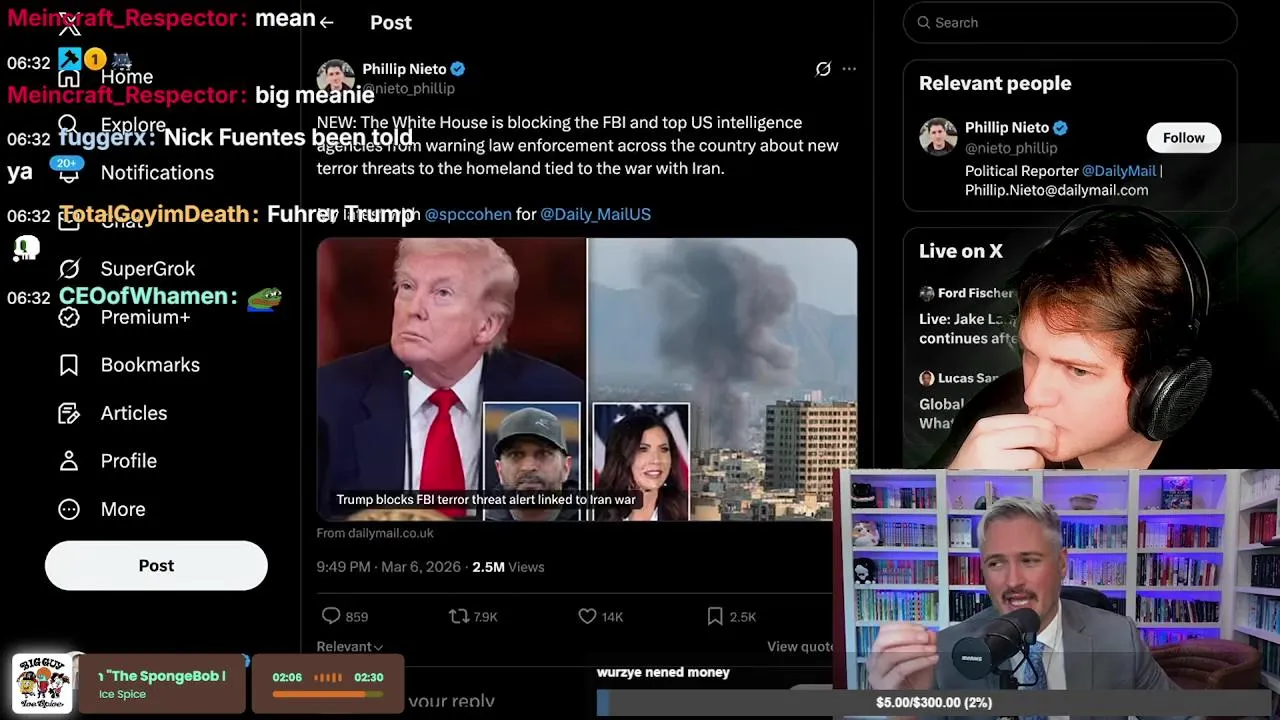
Task: Open Profile in the sidebar
Action: point(128,461)
